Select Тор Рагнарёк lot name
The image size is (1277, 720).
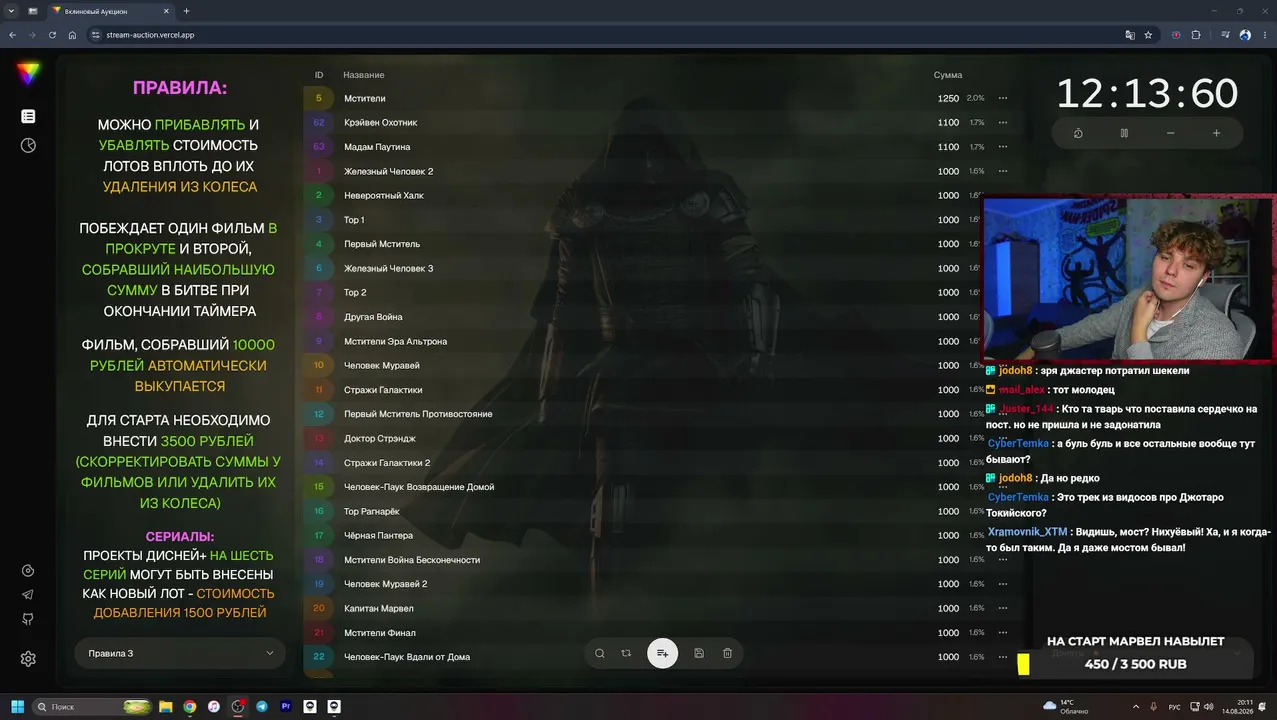pos(372,511)
